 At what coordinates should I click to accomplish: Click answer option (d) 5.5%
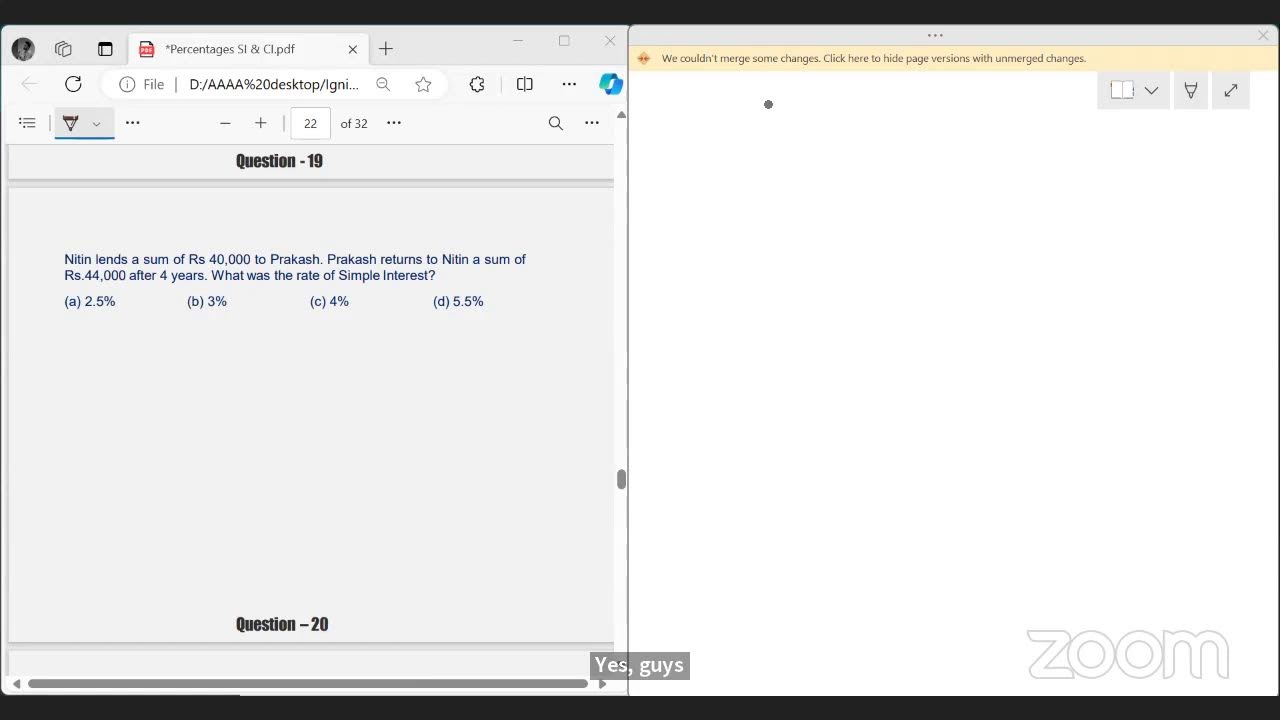[458, 301]
